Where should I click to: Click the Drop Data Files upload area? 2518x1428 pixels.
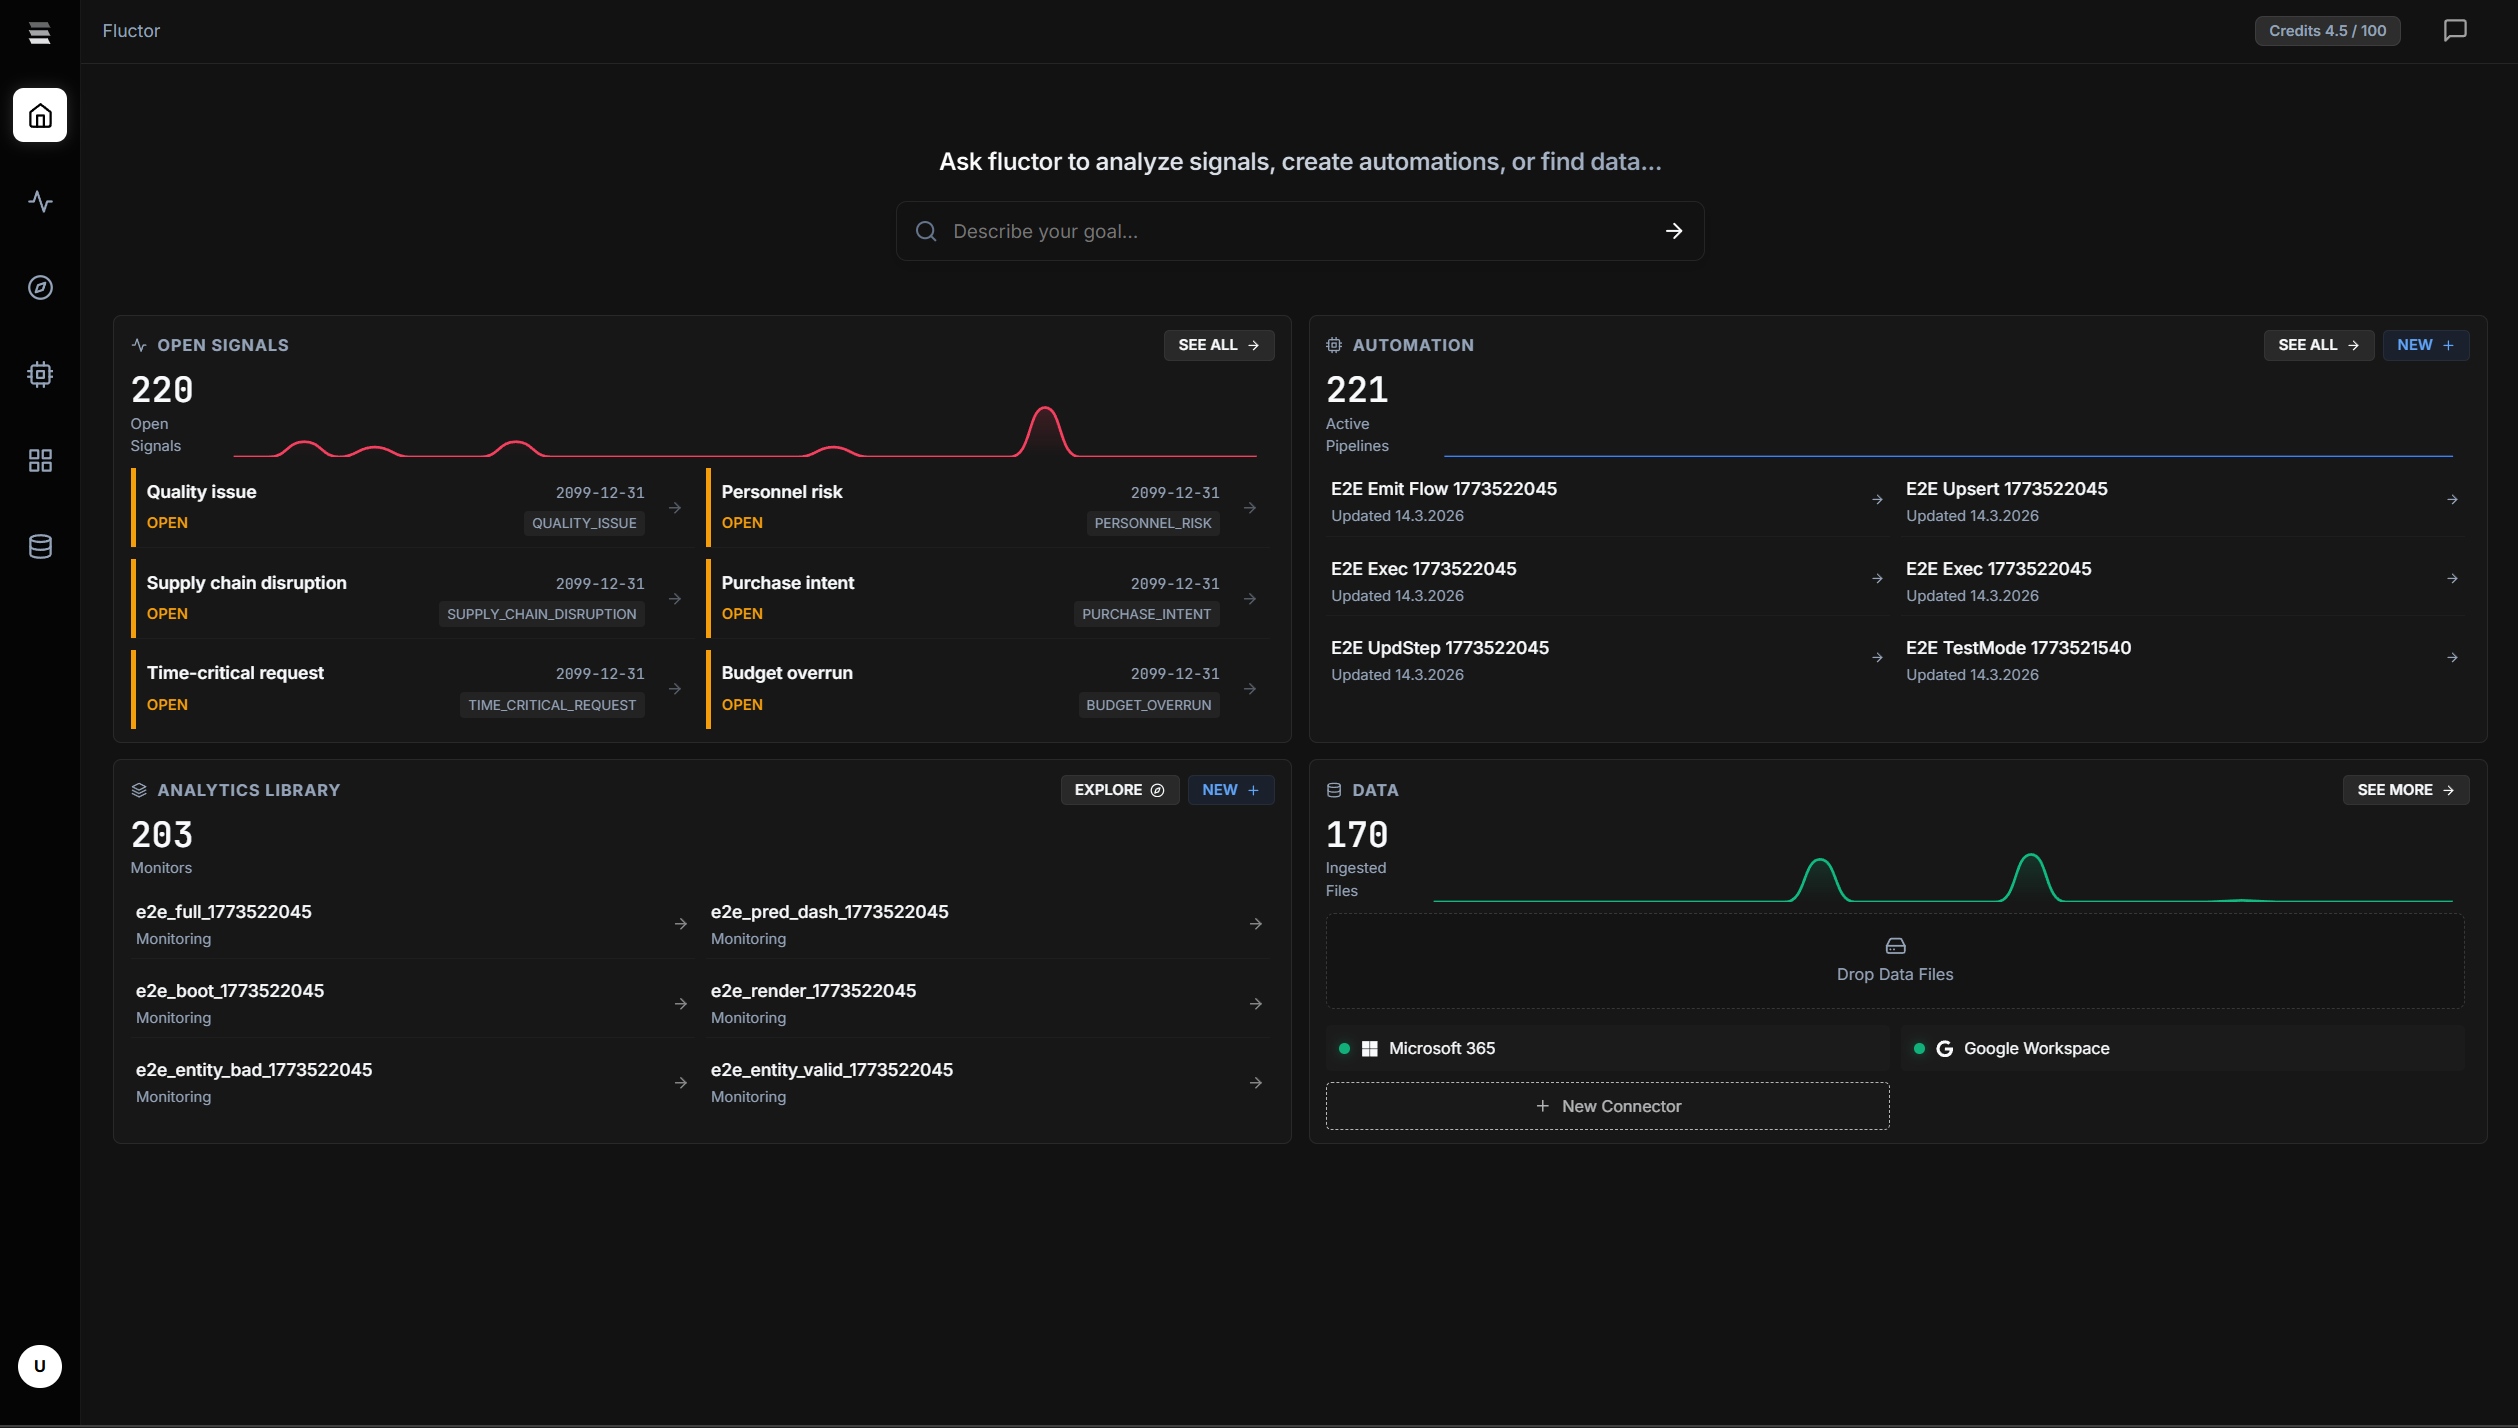pyautogui.click(x=1895, y=961)
